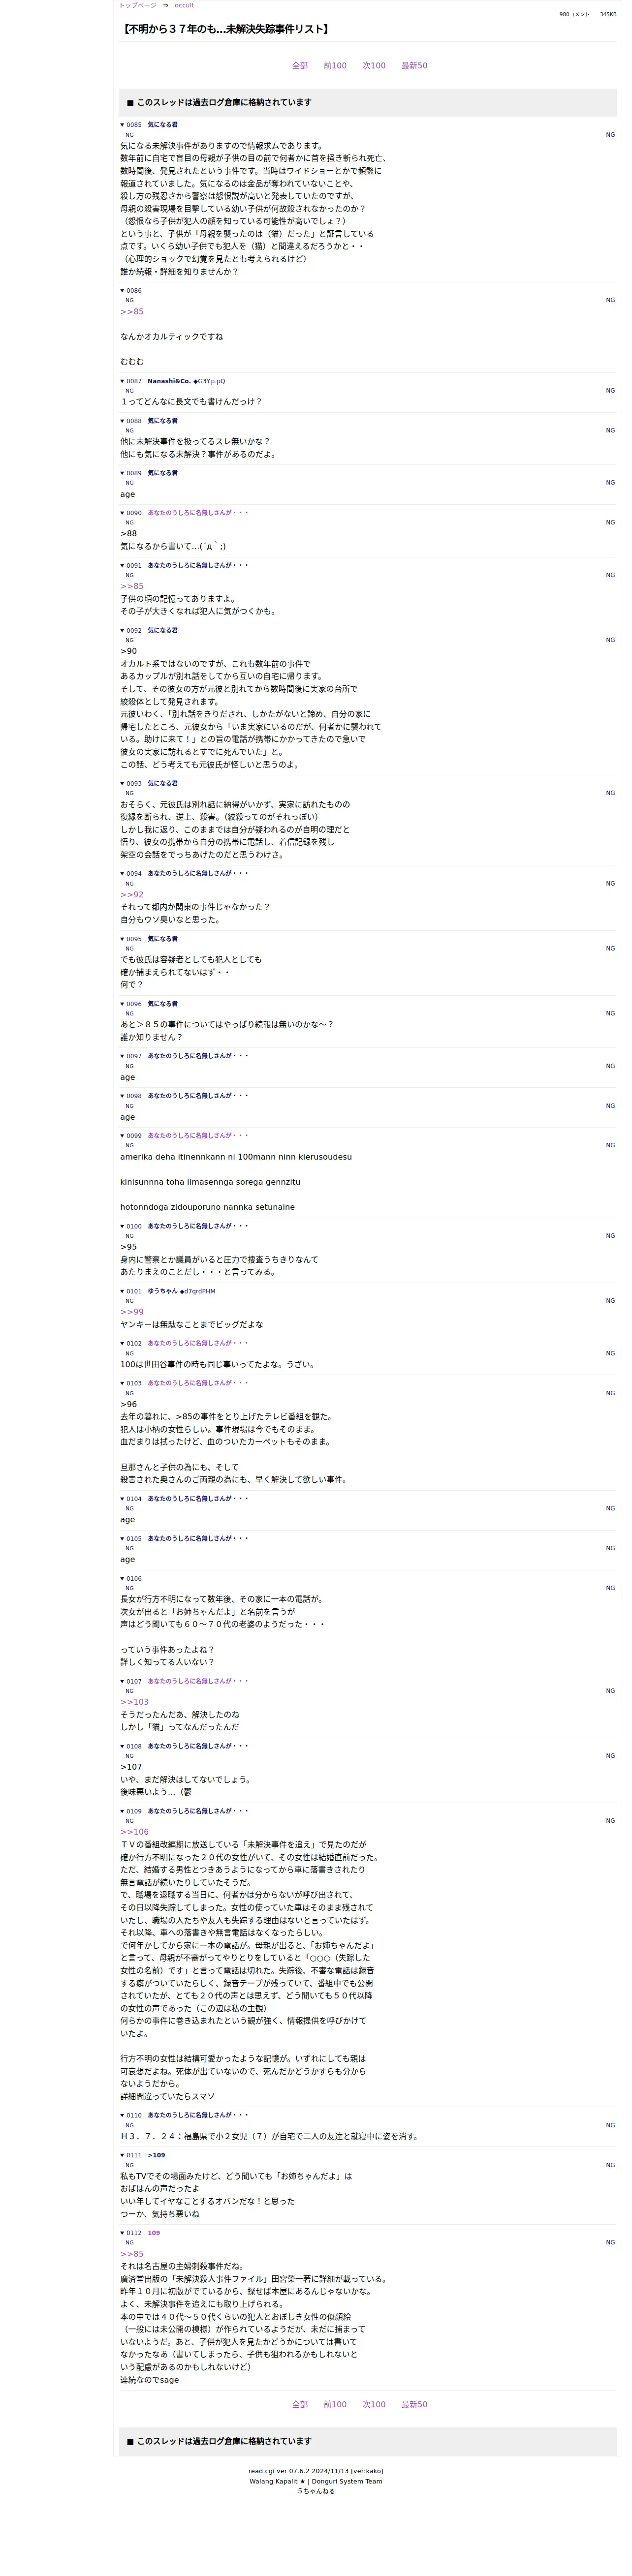Toggle the right-side NG for post 0085
632x2576 pixels.
(610, 135)
